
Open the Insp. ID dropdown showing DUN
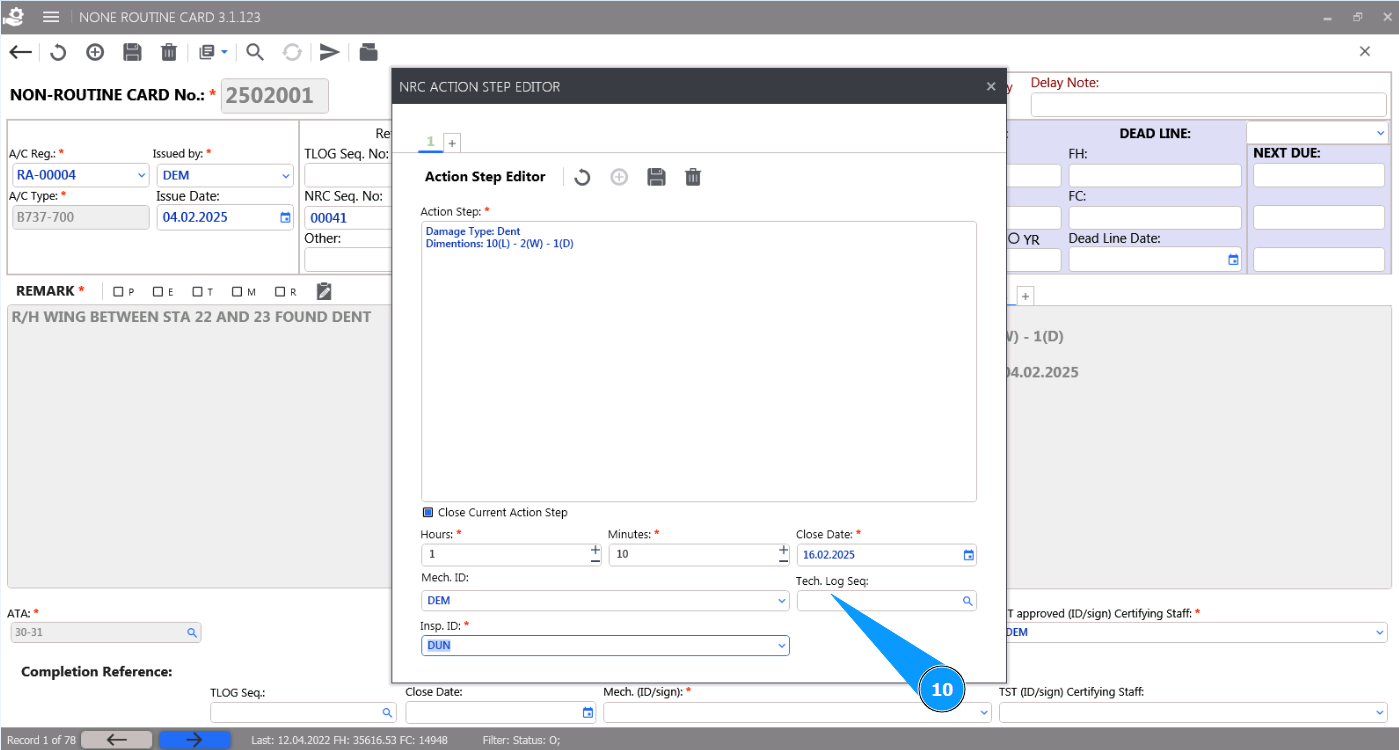781,646
